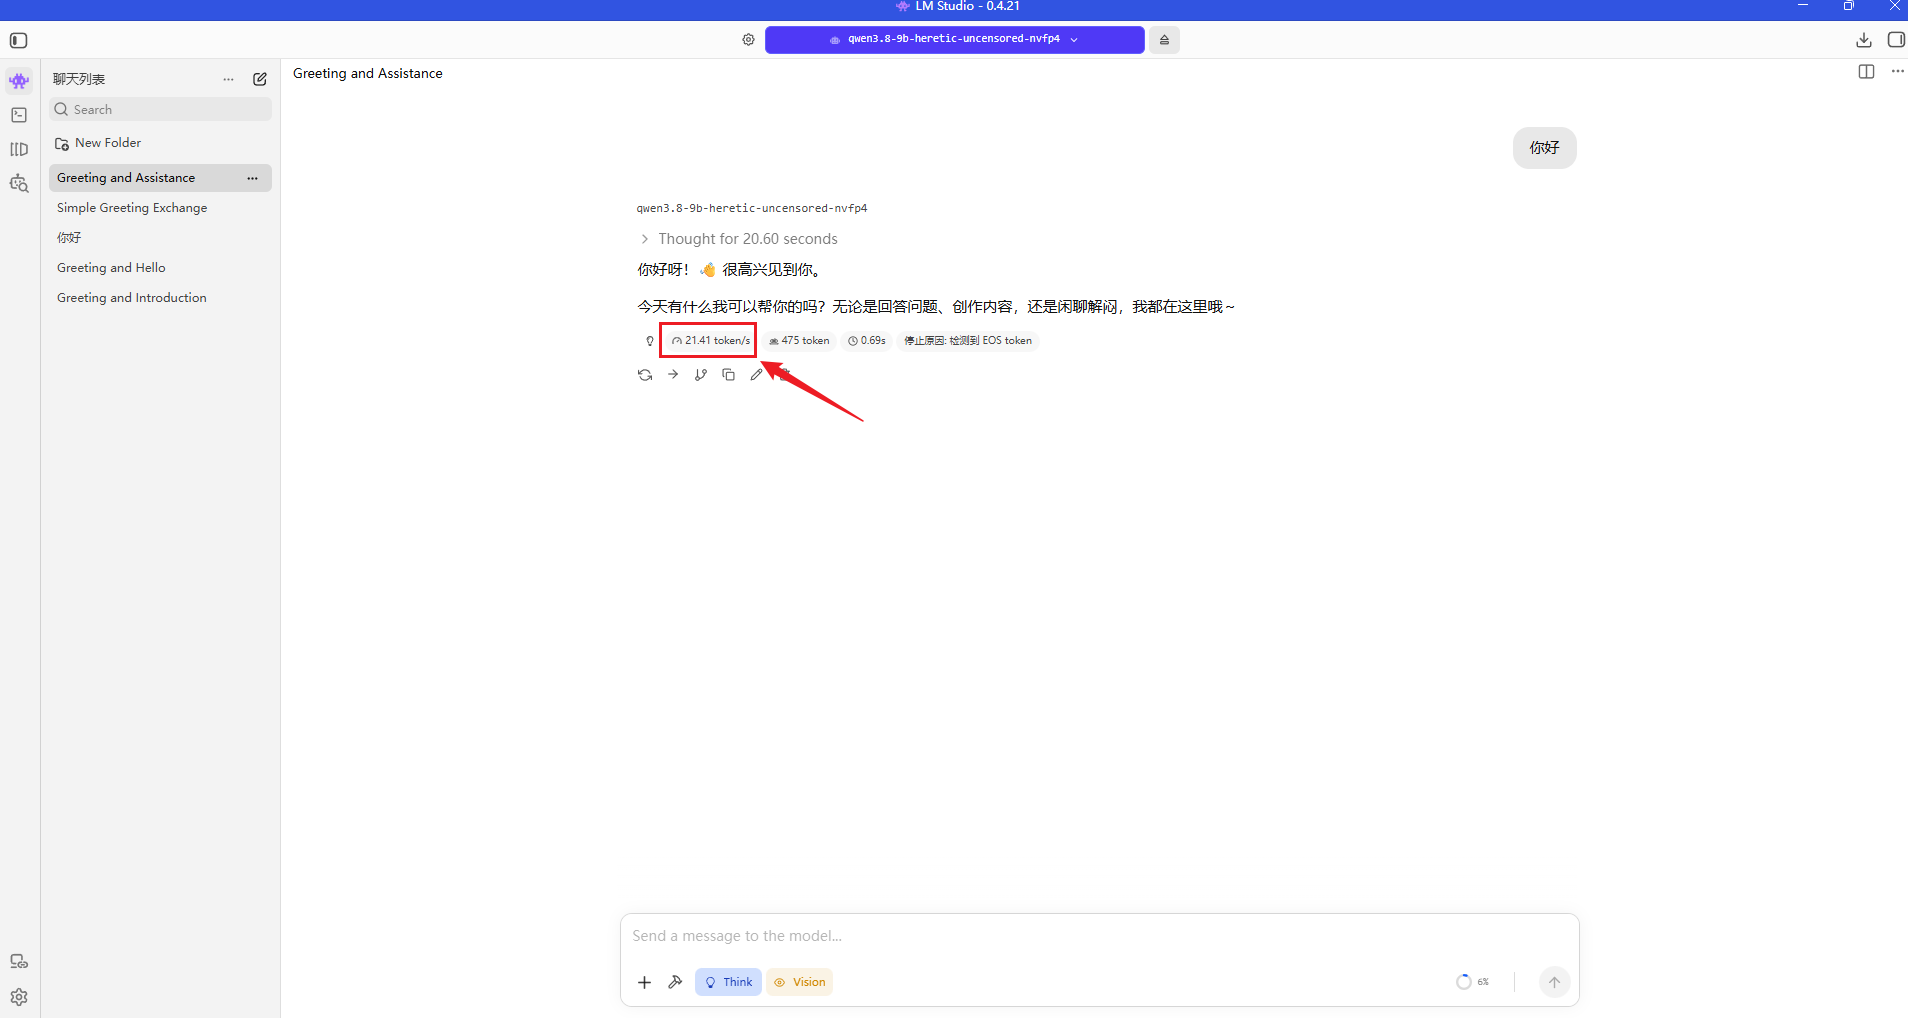This screenshot has height=1018, width=1908.
Task: Open the Chat section in the sidebar
Action: pyautogui.click(x=19, y=81)
